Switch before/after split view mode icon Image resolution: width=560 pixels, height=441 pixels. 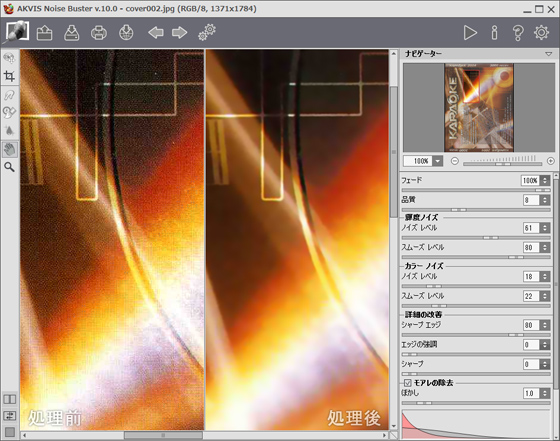coord(10,399)
